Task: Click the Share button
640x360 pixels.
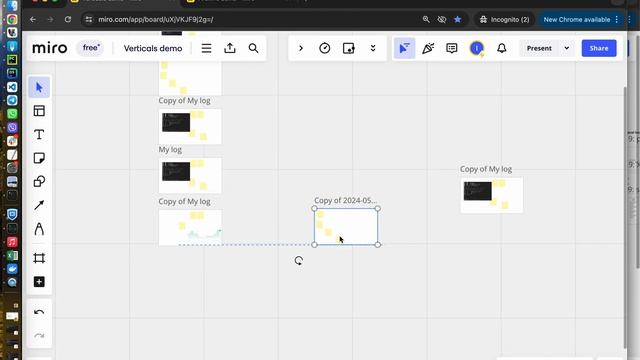Action: point(599,48)
